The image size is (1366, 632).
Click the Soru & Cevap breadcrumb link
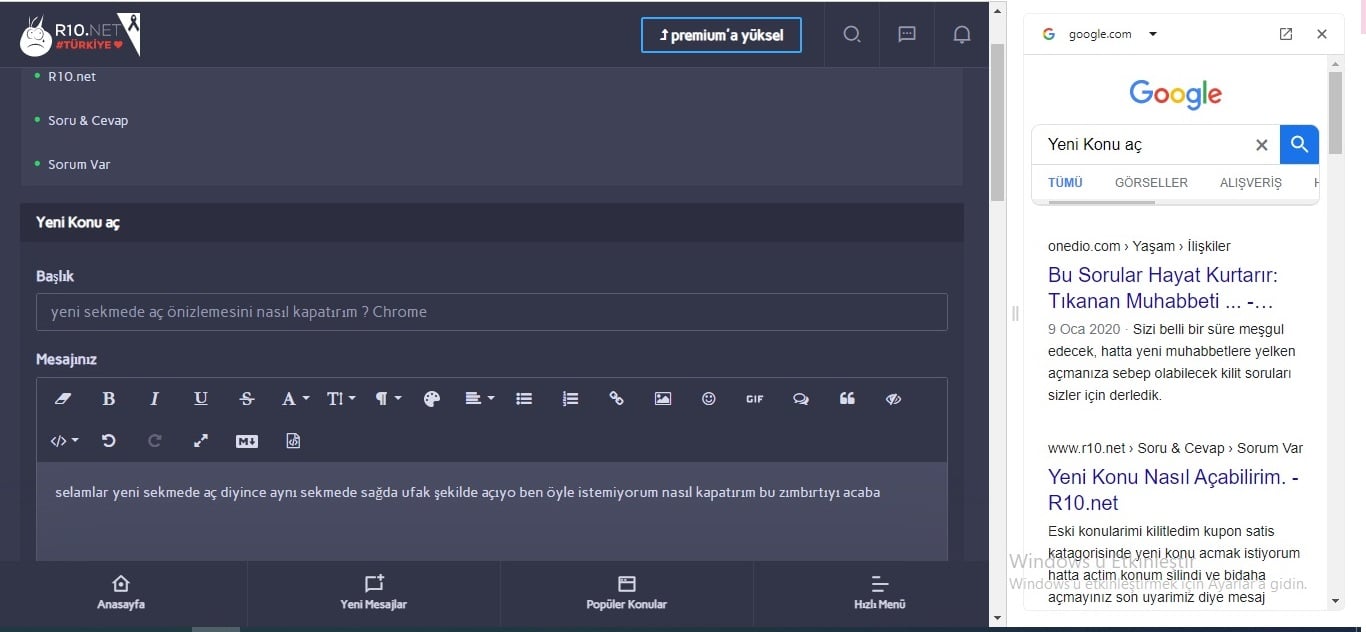88,121
